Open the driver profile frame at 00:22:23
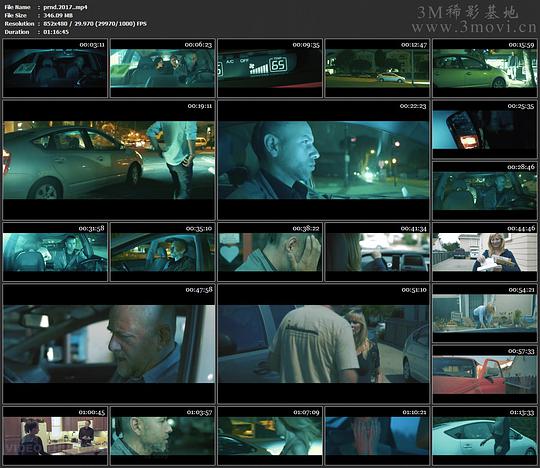This screenshot has width=540, height=468. 324,160
